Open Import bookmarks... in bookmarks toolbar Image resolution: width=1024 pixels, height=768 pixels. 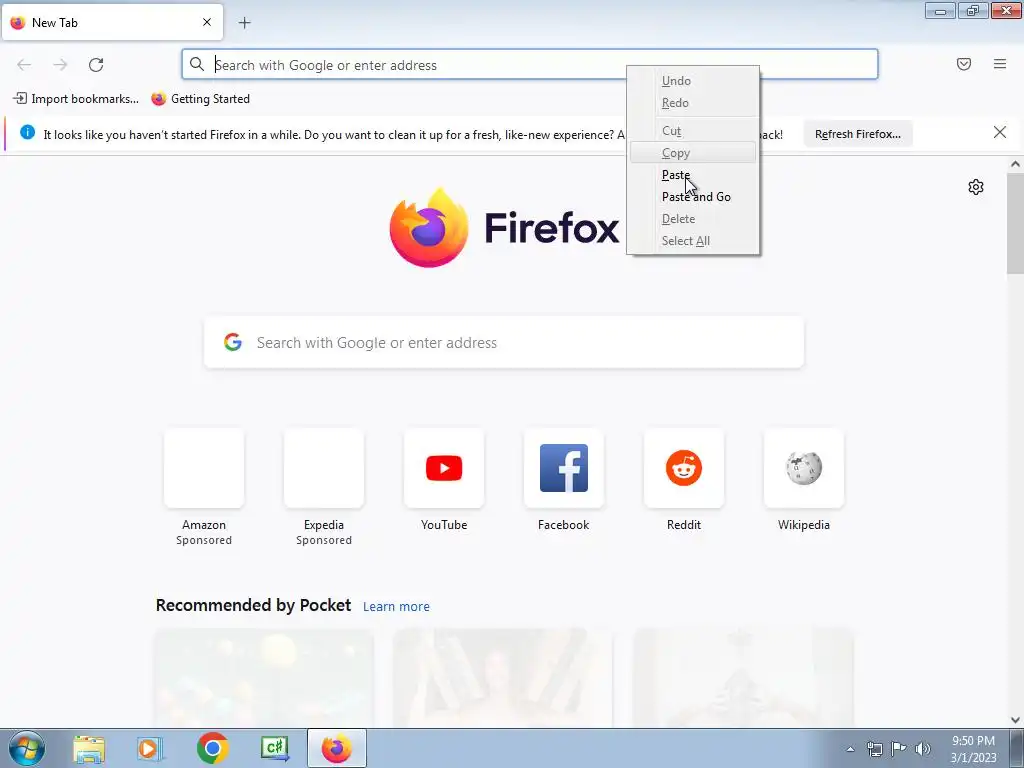pos(76,99)
